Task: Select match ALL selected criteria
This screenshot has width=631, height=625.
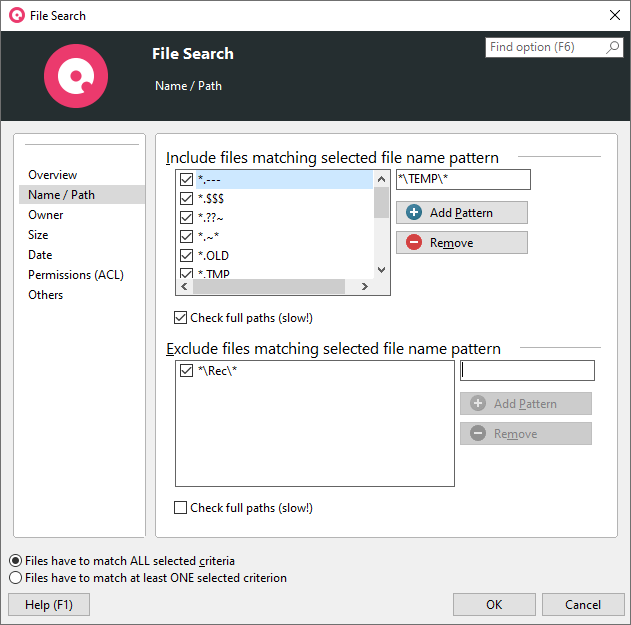Action: point(15,561)
